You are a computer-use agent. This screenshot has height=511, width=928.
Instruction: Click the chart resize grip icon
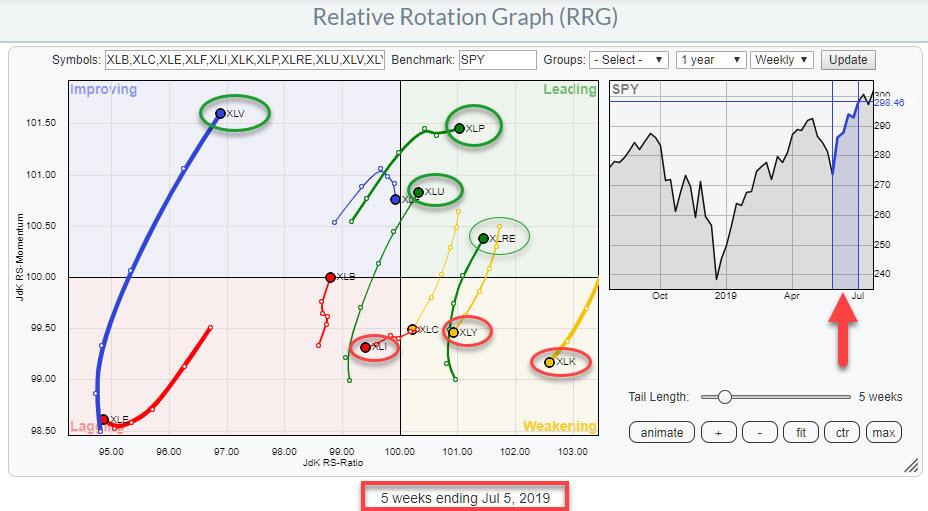911,467
